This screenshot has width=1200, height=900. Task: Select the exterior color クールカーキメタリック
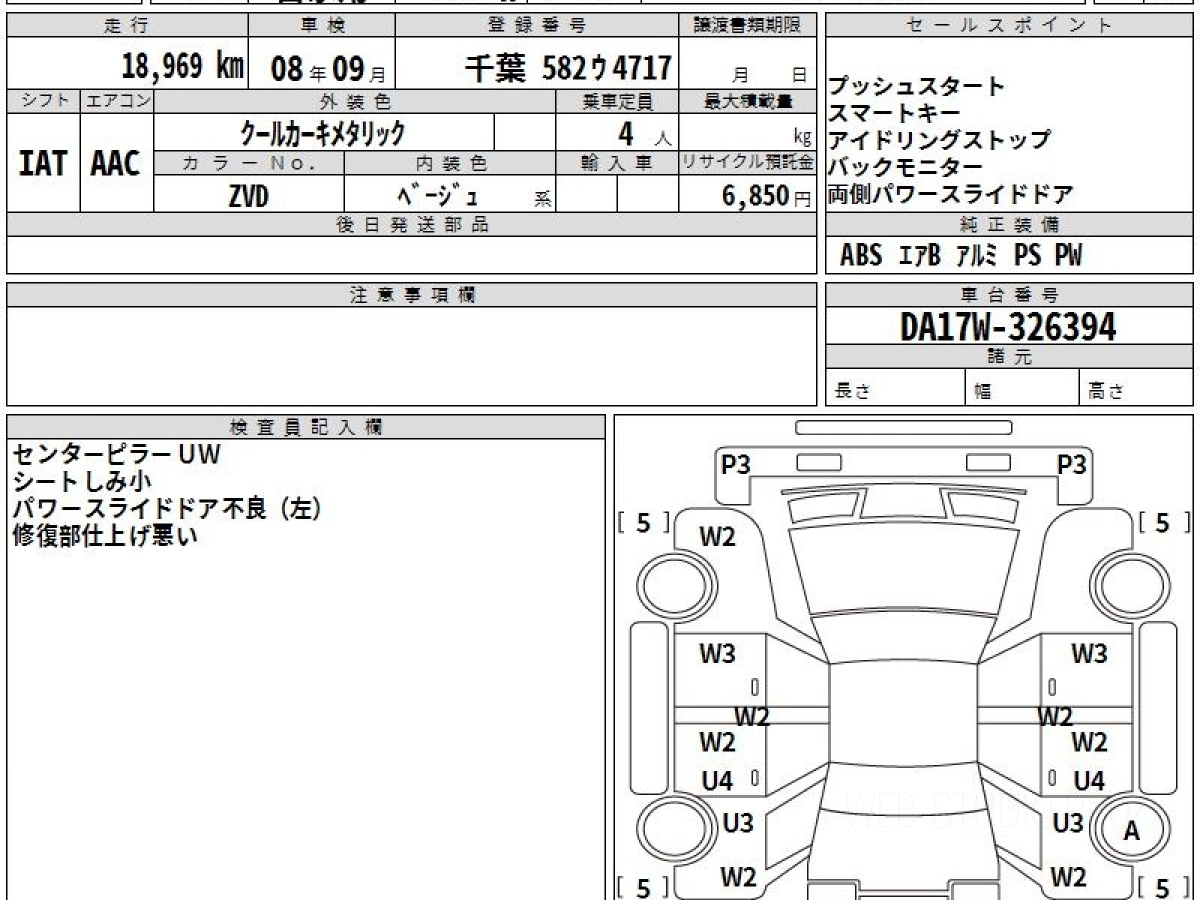pos(323,132)
